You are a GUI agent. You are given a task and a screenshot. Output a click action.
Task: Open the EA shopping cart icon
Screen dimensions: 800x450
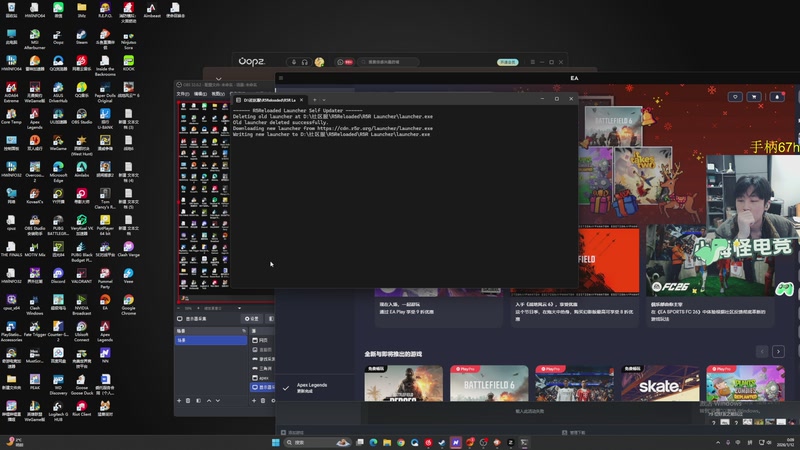(754, 97)
